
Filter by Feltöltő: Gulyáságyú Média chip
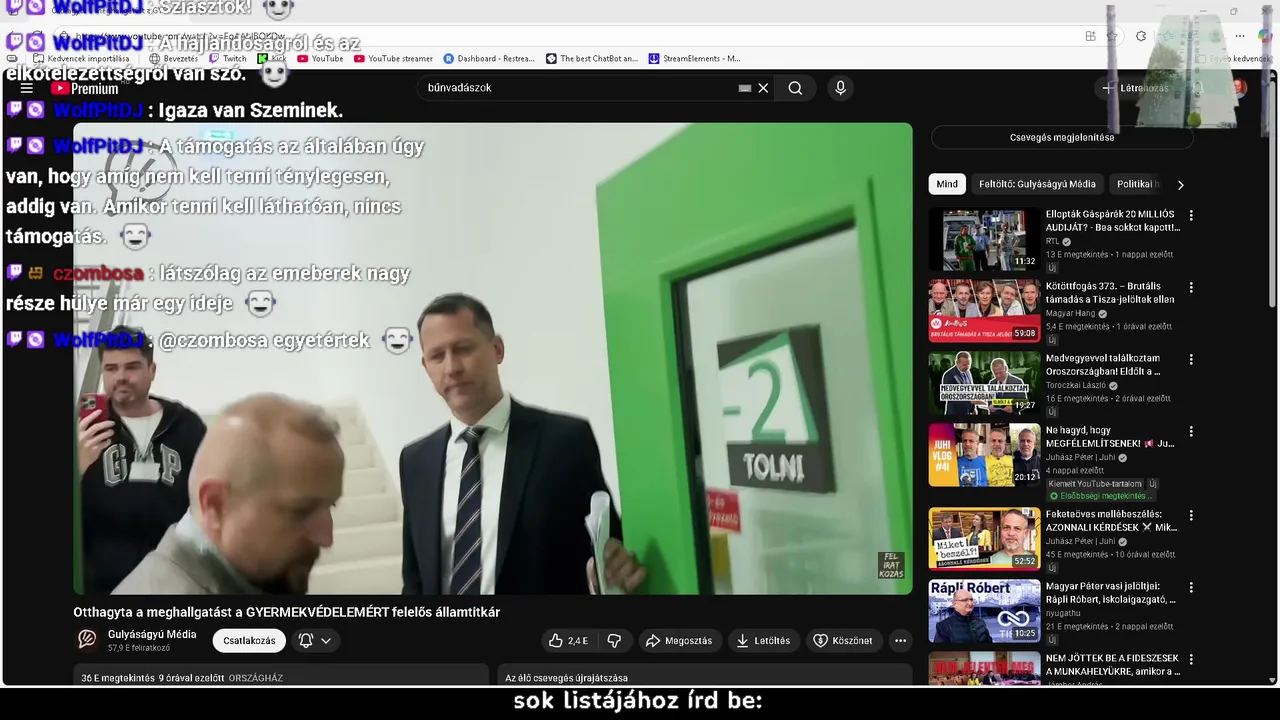pos(1037,184)
